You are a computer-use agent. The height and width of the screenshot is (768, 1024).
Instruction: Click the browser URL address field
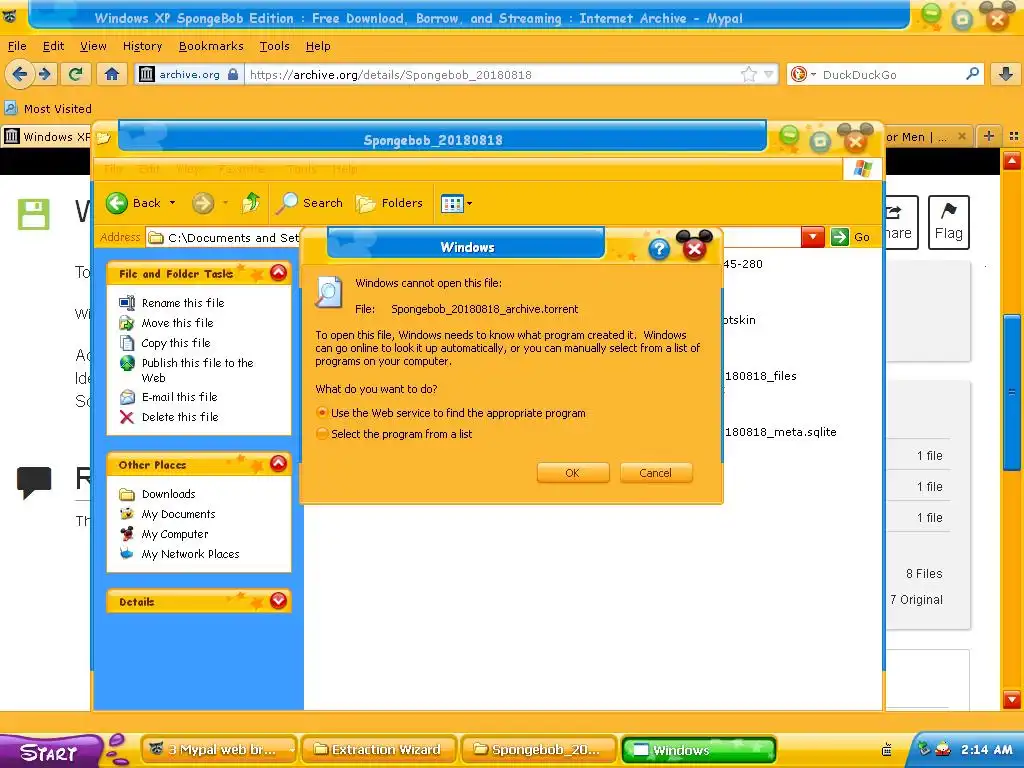(493, 74)
